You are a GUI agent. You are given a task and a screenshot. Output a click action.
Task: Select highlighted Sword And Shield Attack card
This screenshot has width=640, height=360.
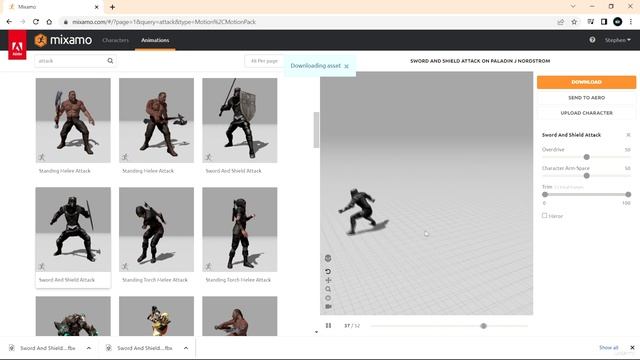point(73,237)
